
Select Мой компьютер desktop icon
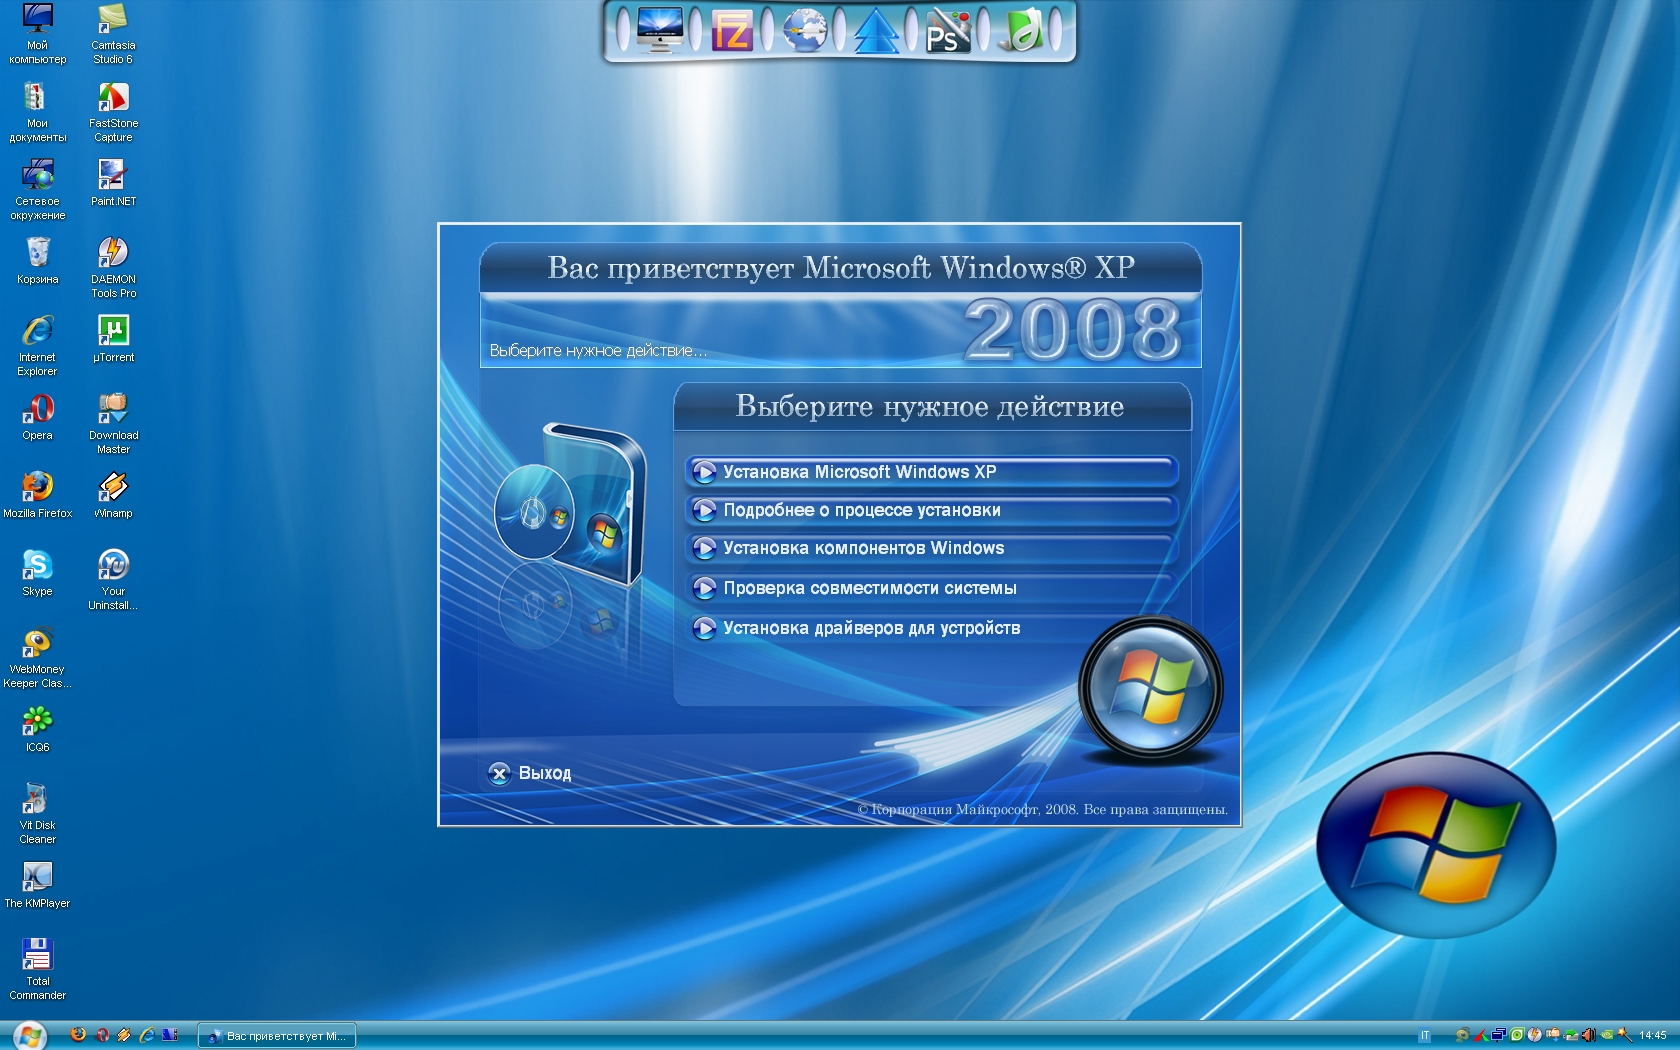(x=37, y=33)
